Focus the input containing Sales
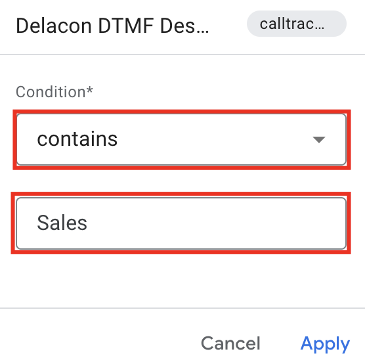This screenshot has width=366, height=364. pos(181,223)
